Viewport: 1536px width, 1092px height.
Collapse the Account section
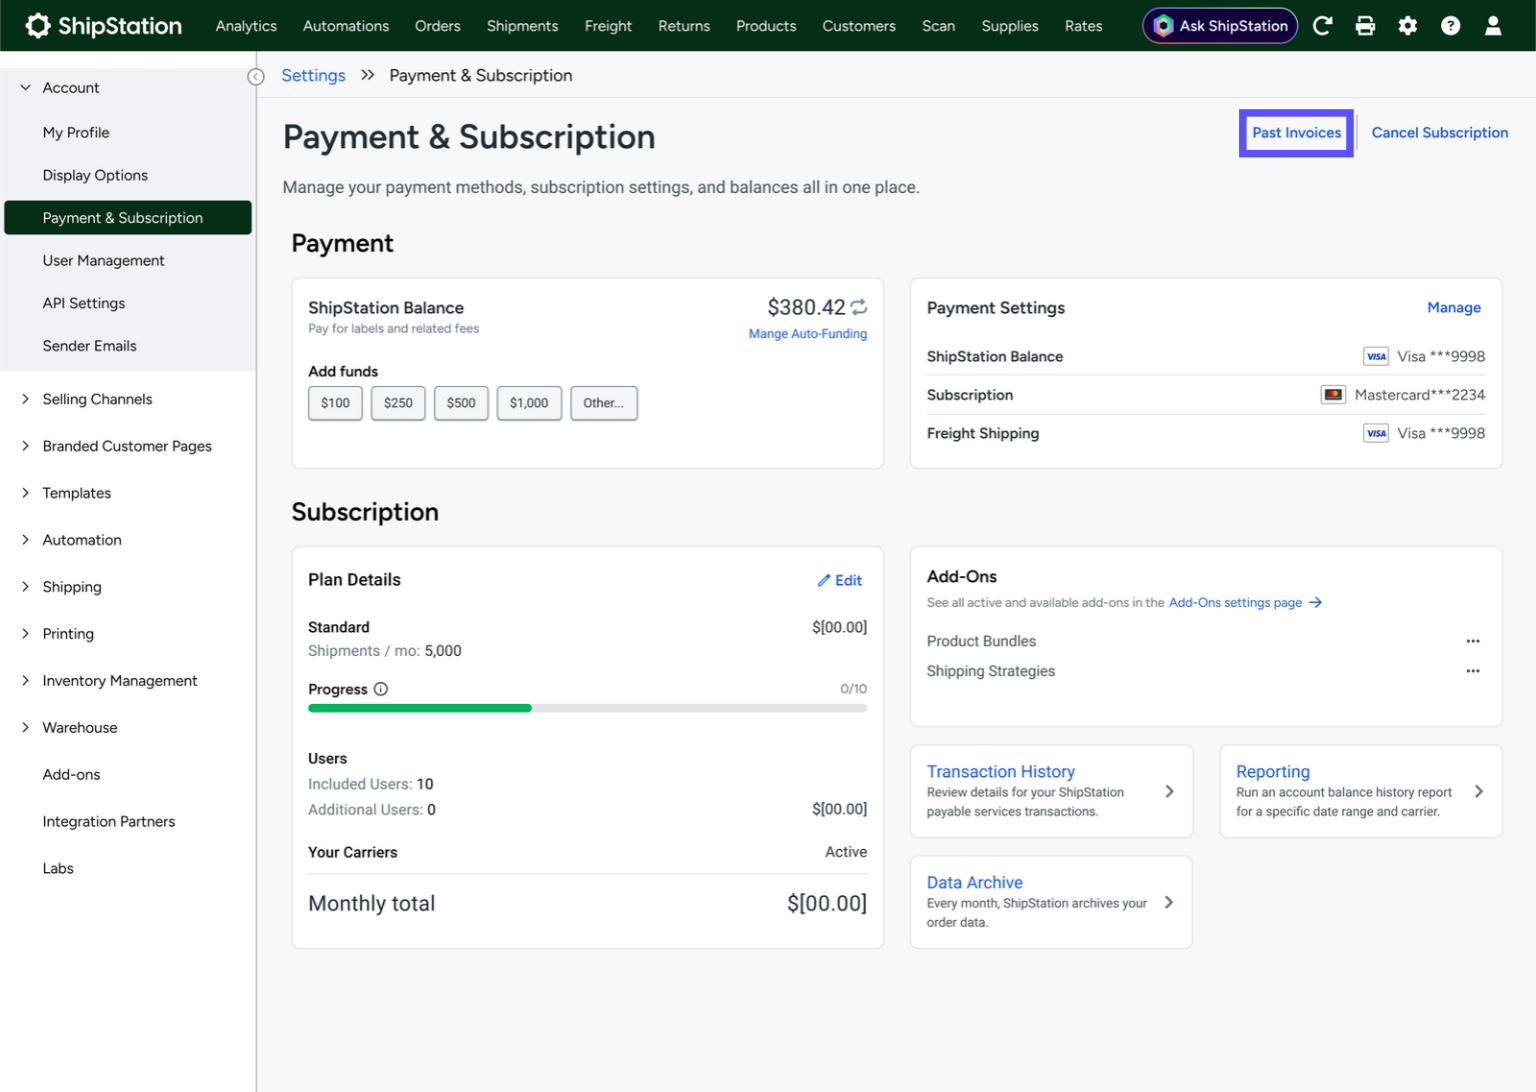[x=26, y=88]
